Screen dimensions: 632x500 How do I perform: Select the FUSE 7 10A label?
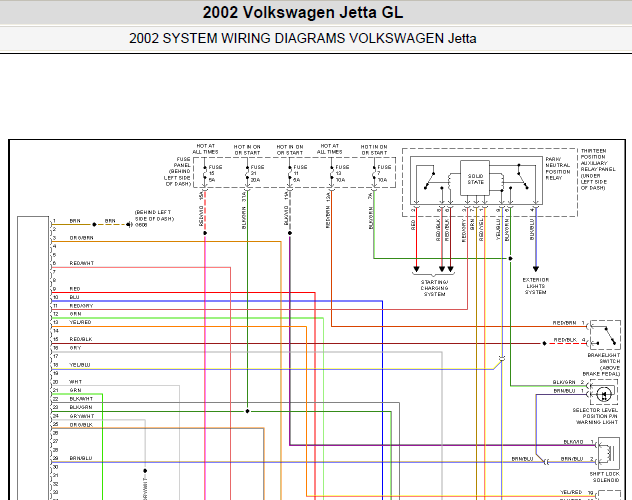[x=384, y=173]
